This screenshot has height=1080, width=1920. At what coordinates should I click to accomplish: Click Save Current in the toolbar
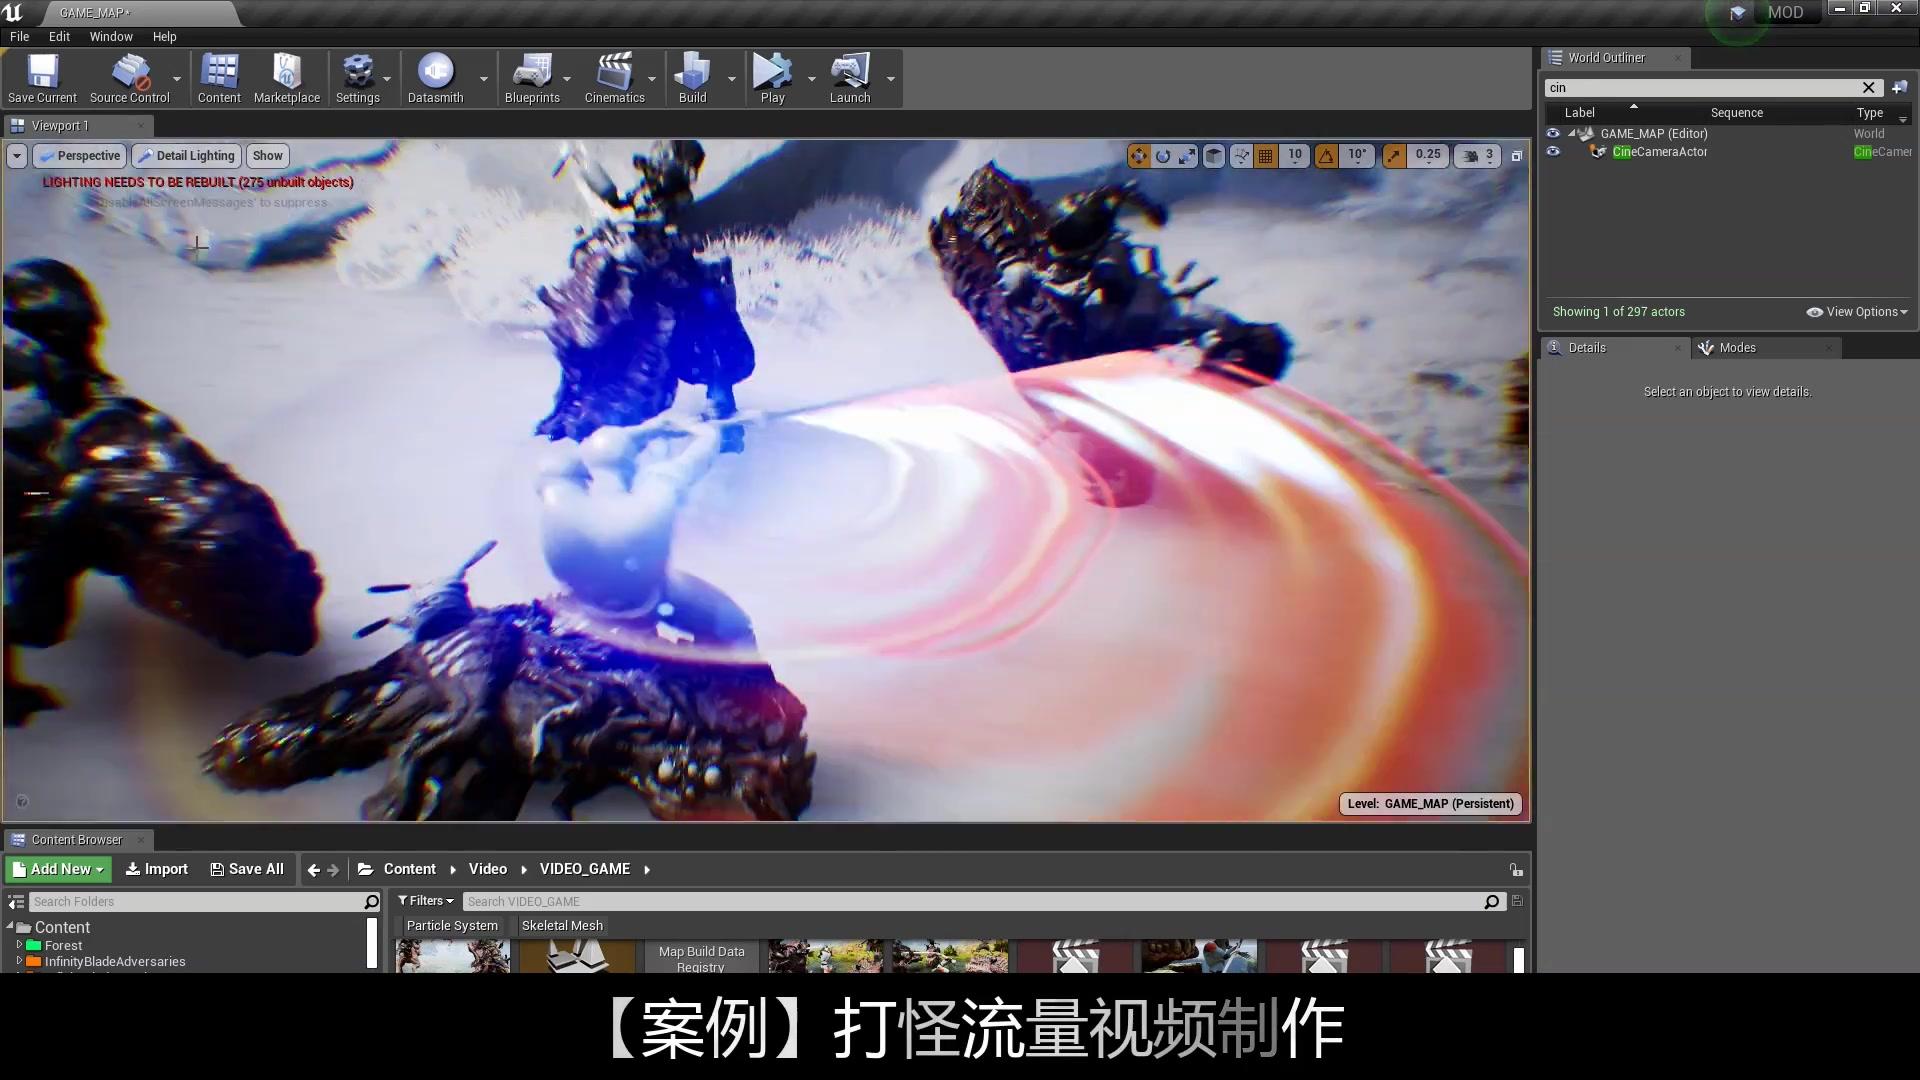[x=42, y=79]
